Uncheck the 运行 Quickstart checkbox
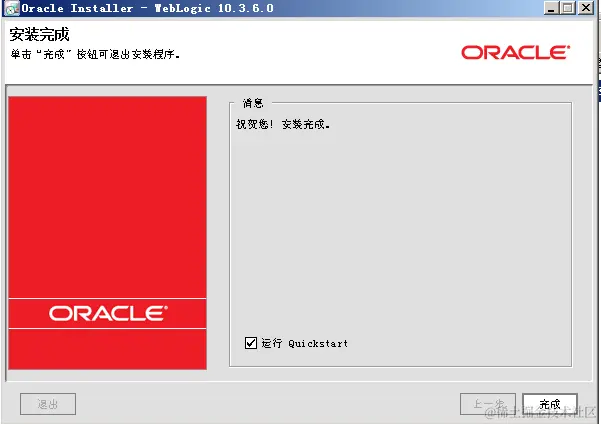This screenshot has height=424, width=601. point(251,342)
